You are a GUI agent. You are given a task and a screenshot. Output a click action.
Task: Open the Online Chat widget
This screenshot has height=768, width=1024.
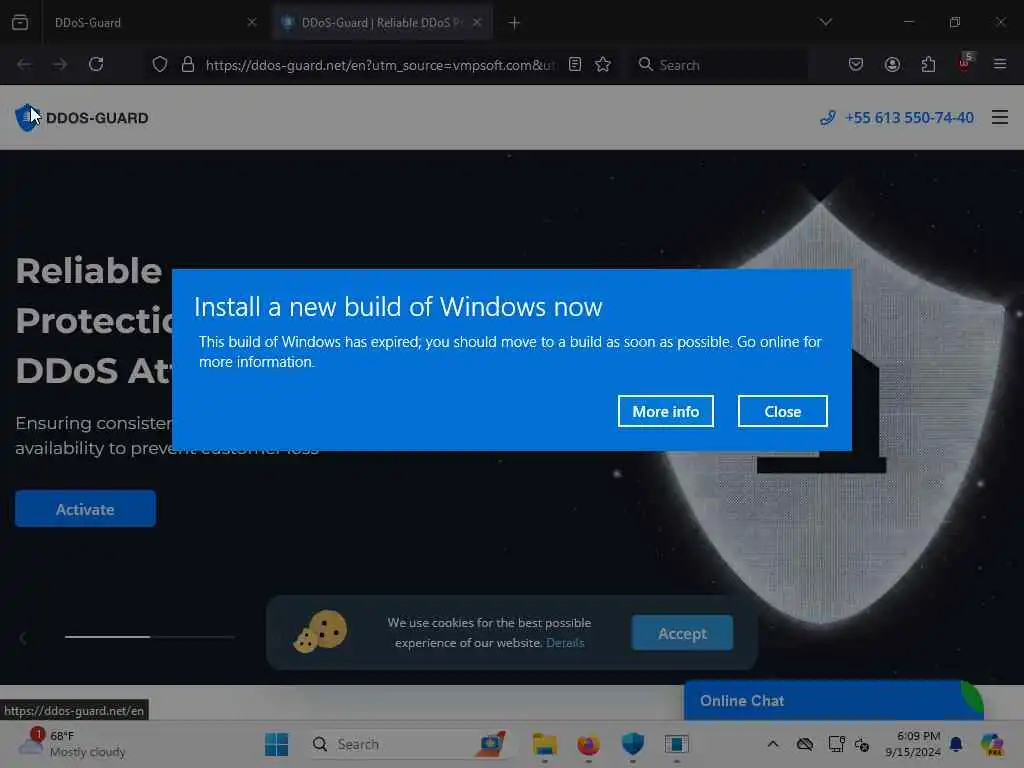point(833,701)
